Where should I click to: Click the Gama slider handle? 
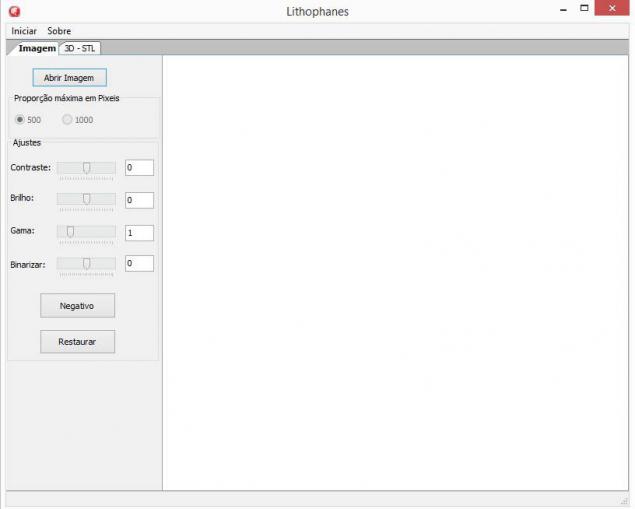point(70,232)
